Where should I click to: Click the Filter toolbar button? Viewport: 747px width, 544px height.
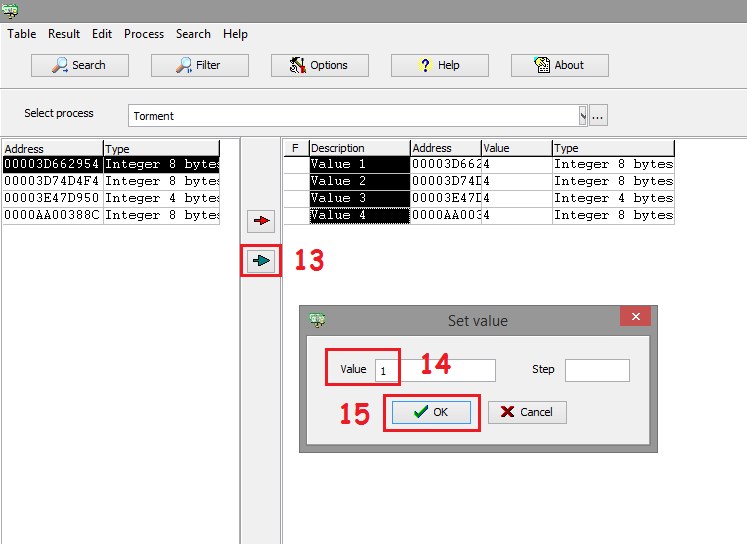pos(200,65)
